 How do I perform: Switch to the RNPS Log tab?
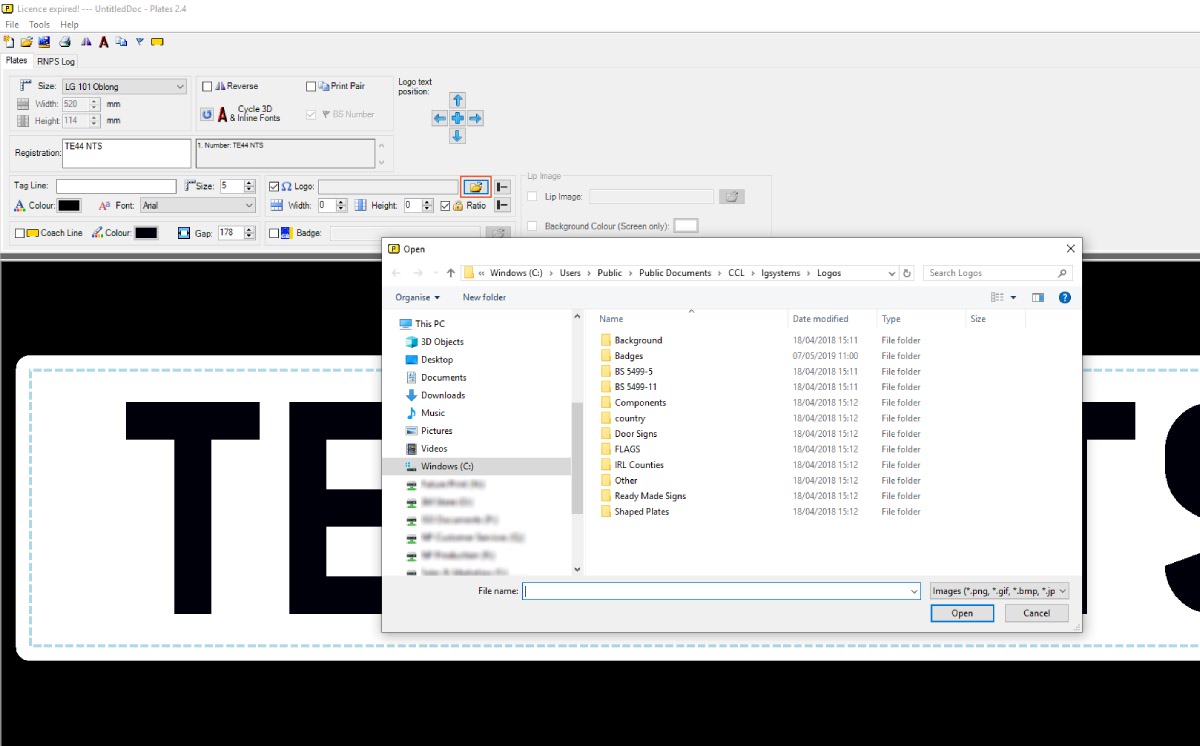(x=56, y=61)
